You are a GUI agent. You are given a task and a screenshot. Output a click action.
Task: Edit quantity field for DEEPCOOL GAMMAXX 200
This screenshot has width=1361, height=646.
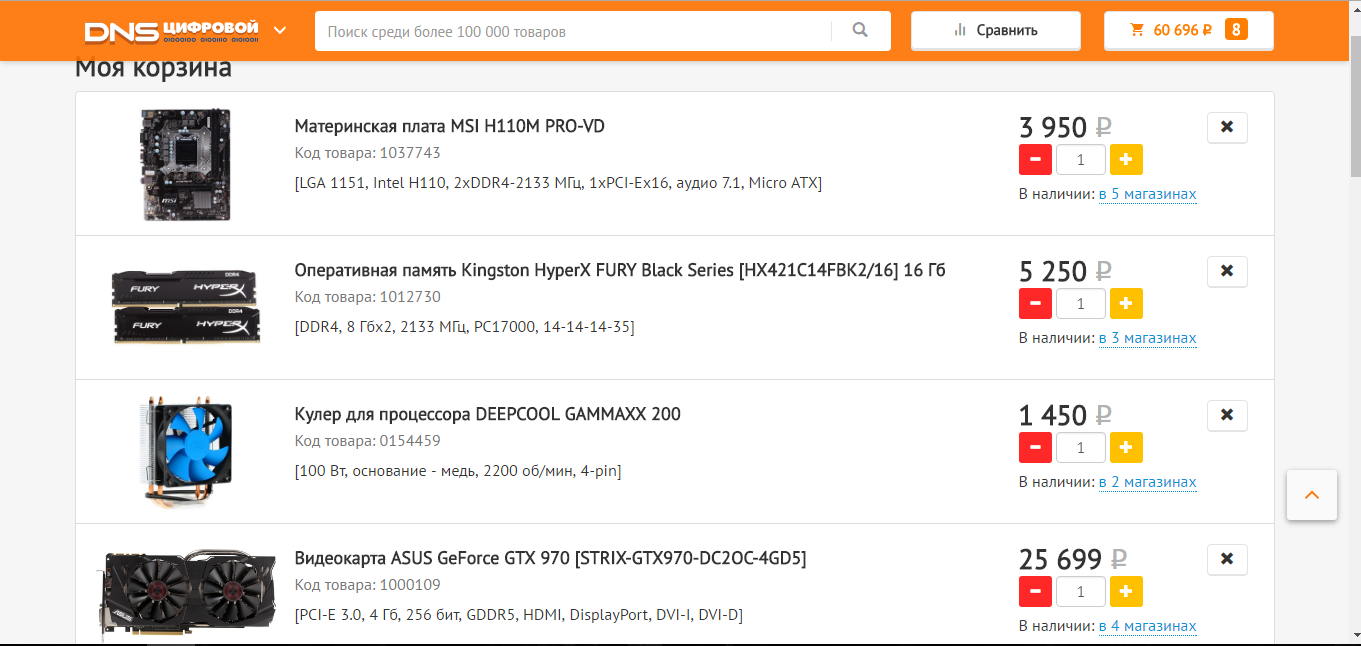pyautogui.click(x=1081, y=448)
